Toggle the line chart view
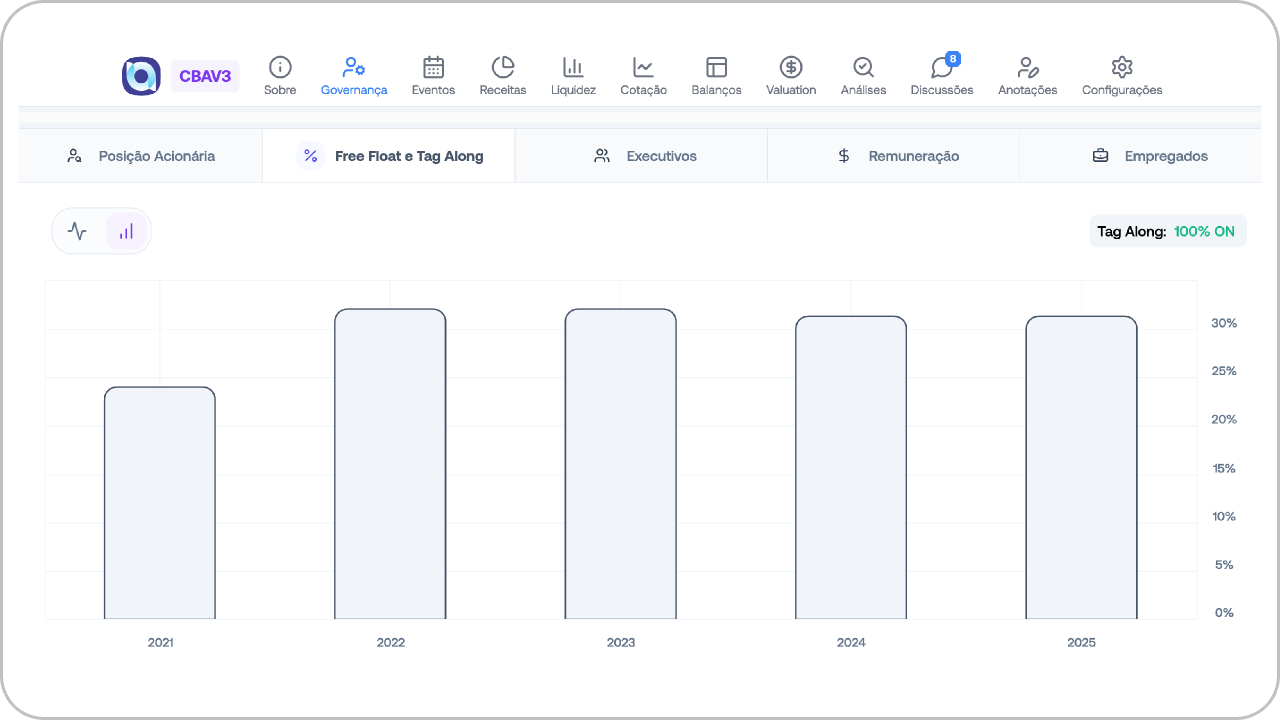Viewport: 1280px width, 720px height. tap(78, 231)
